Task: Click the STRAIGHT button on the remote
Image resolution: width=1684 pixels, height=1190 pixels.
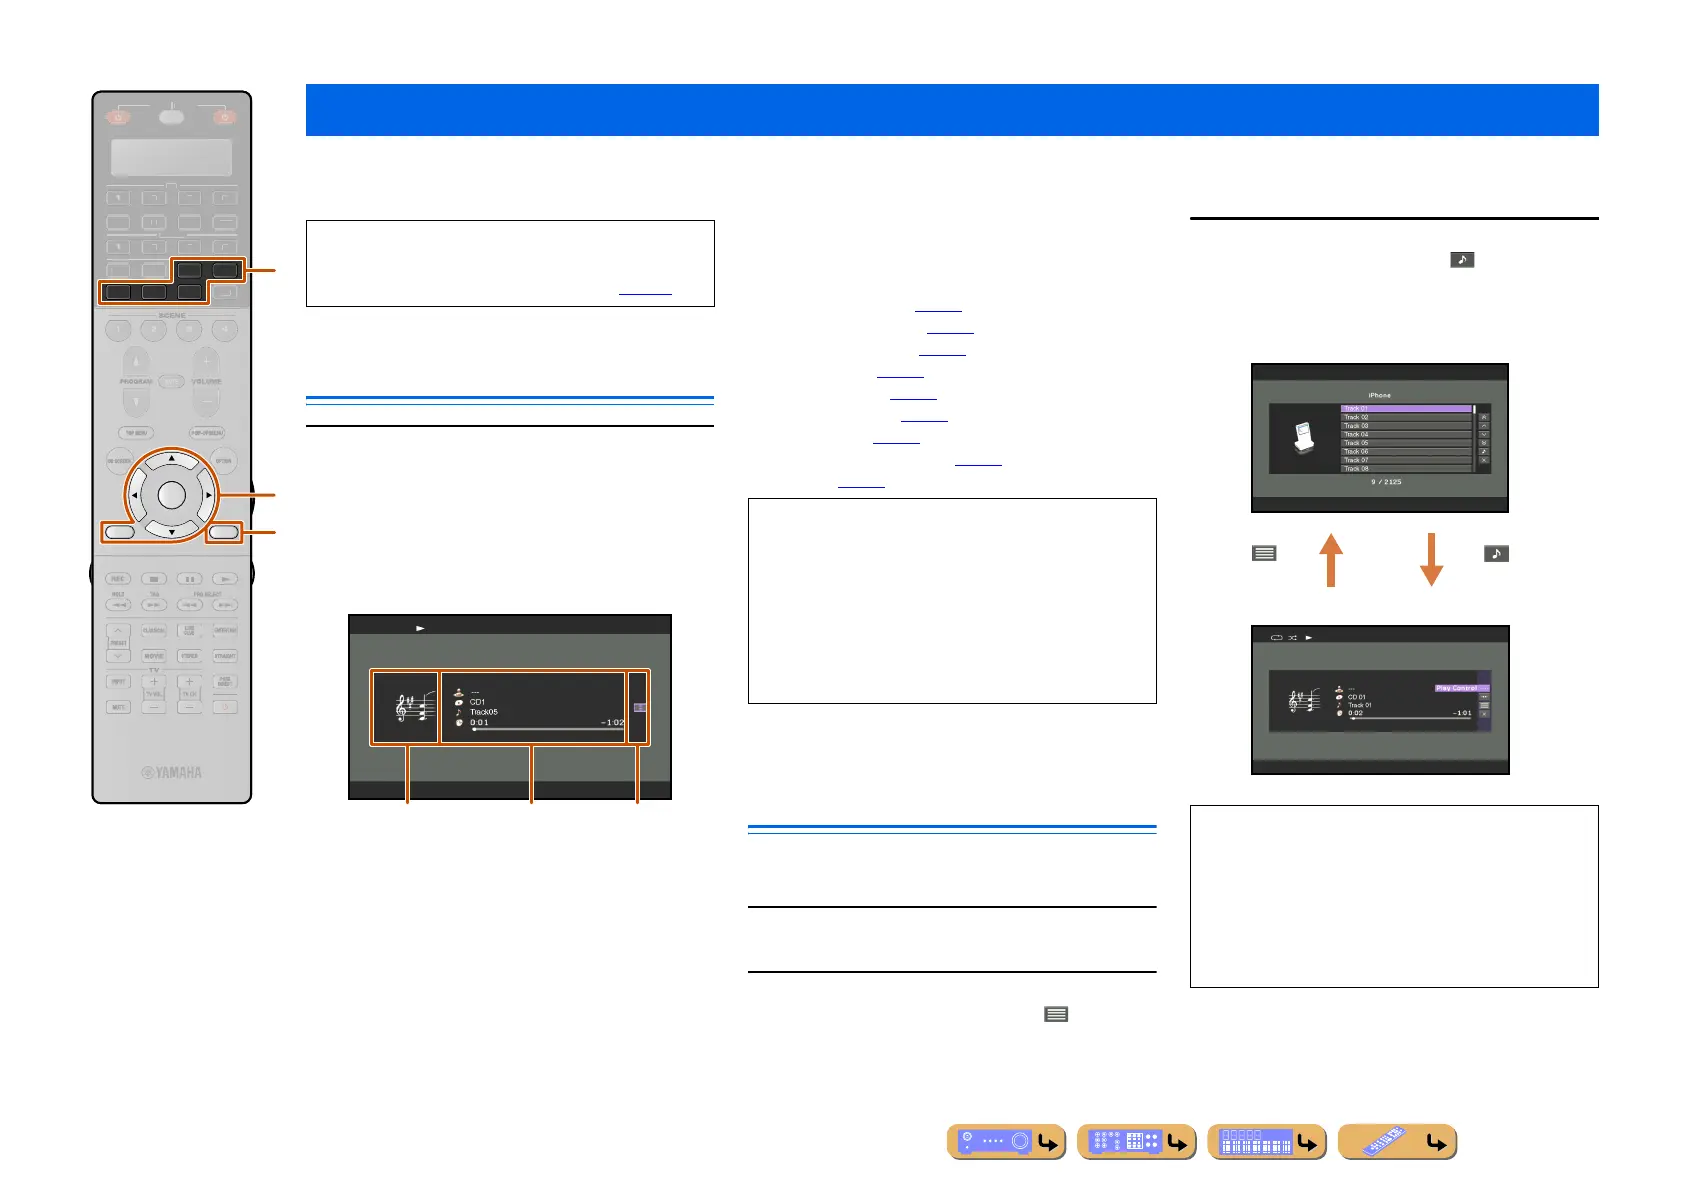Action: [225, 656]
